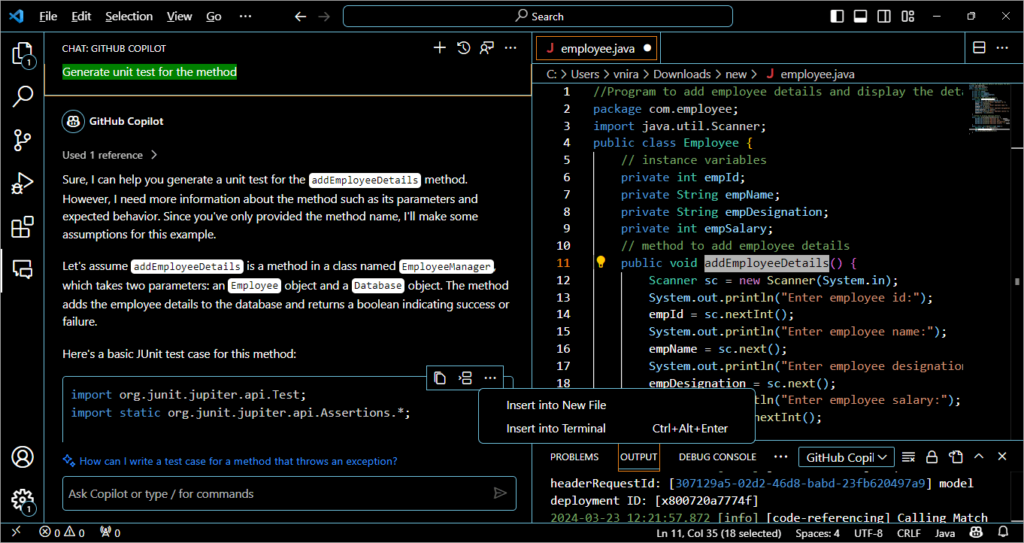Open the Manage gear icon
The height and width of the screenshot is (543, 1024).
(x=22, y=500)
